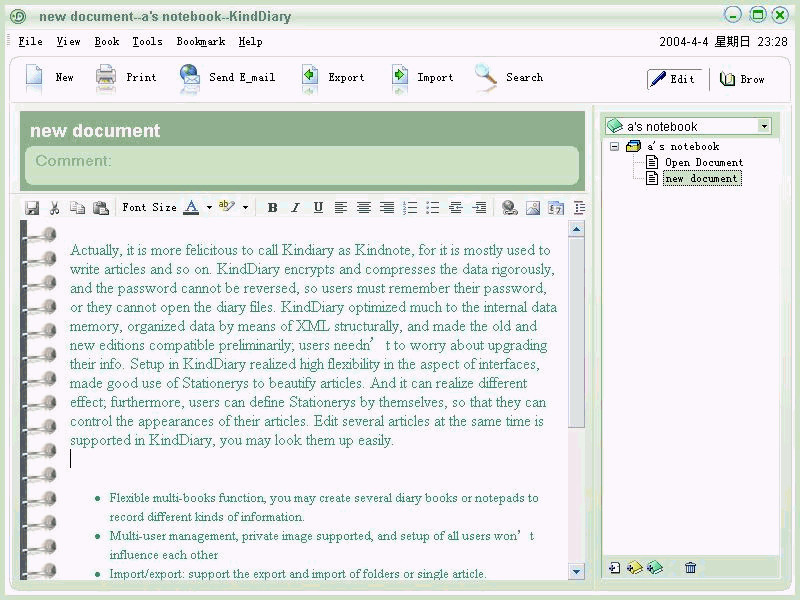Click green book icon at panel bottom

(x=655, y=567)
